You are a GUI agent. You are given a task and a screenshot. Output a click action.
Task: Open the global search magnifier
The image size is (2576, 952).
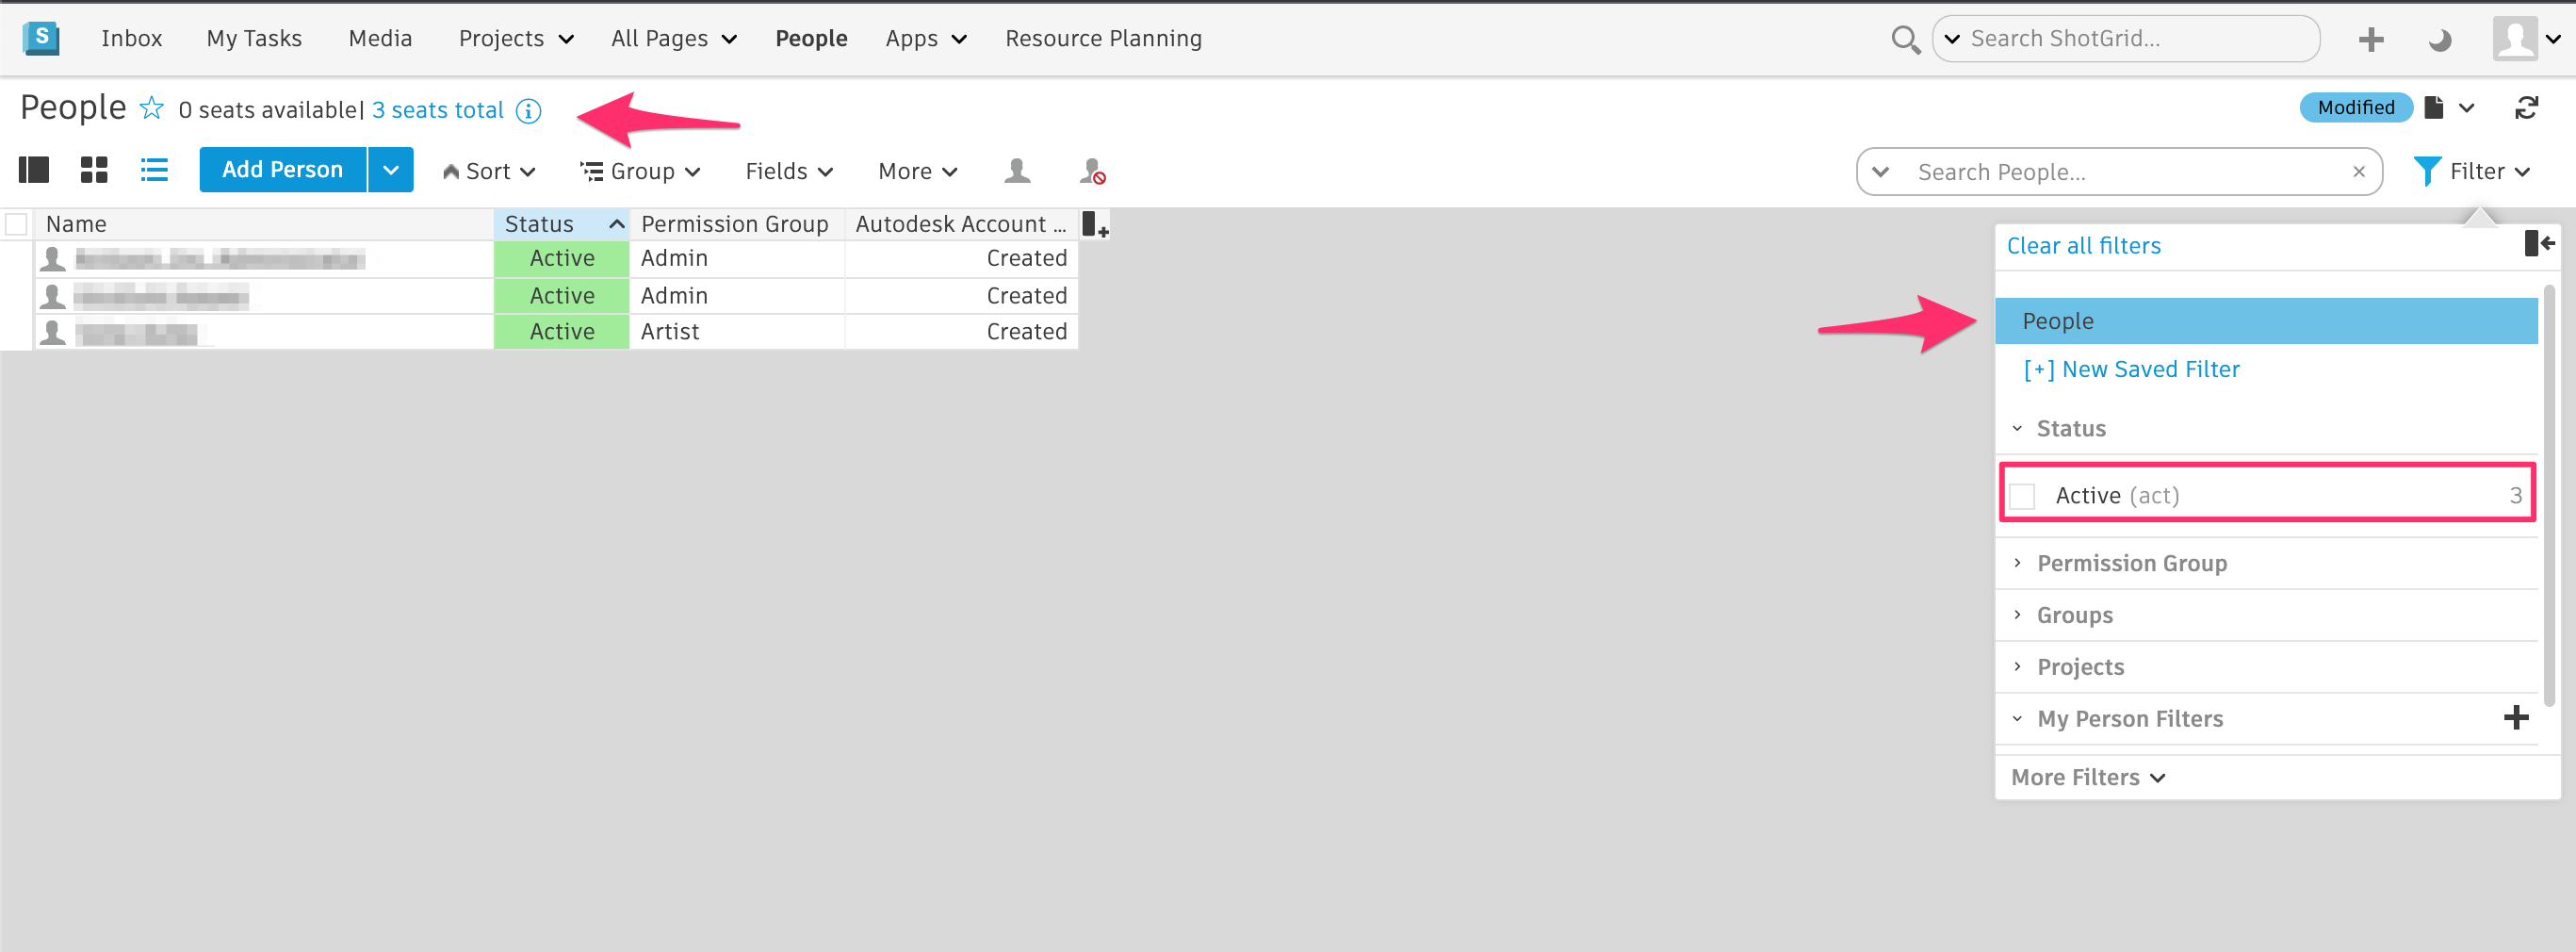pos(1905,39)
